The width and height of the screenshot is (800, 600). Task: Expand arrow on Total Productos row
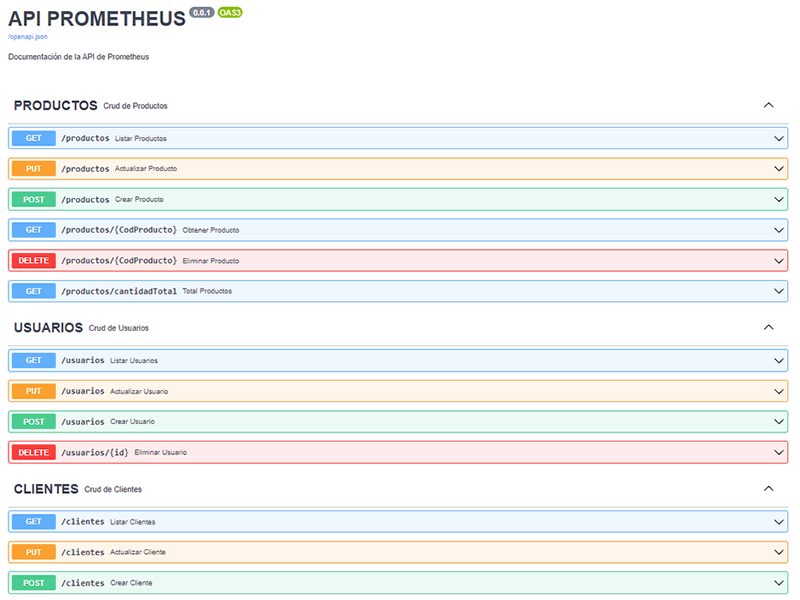pyautogui.click(x=779, y=291)
